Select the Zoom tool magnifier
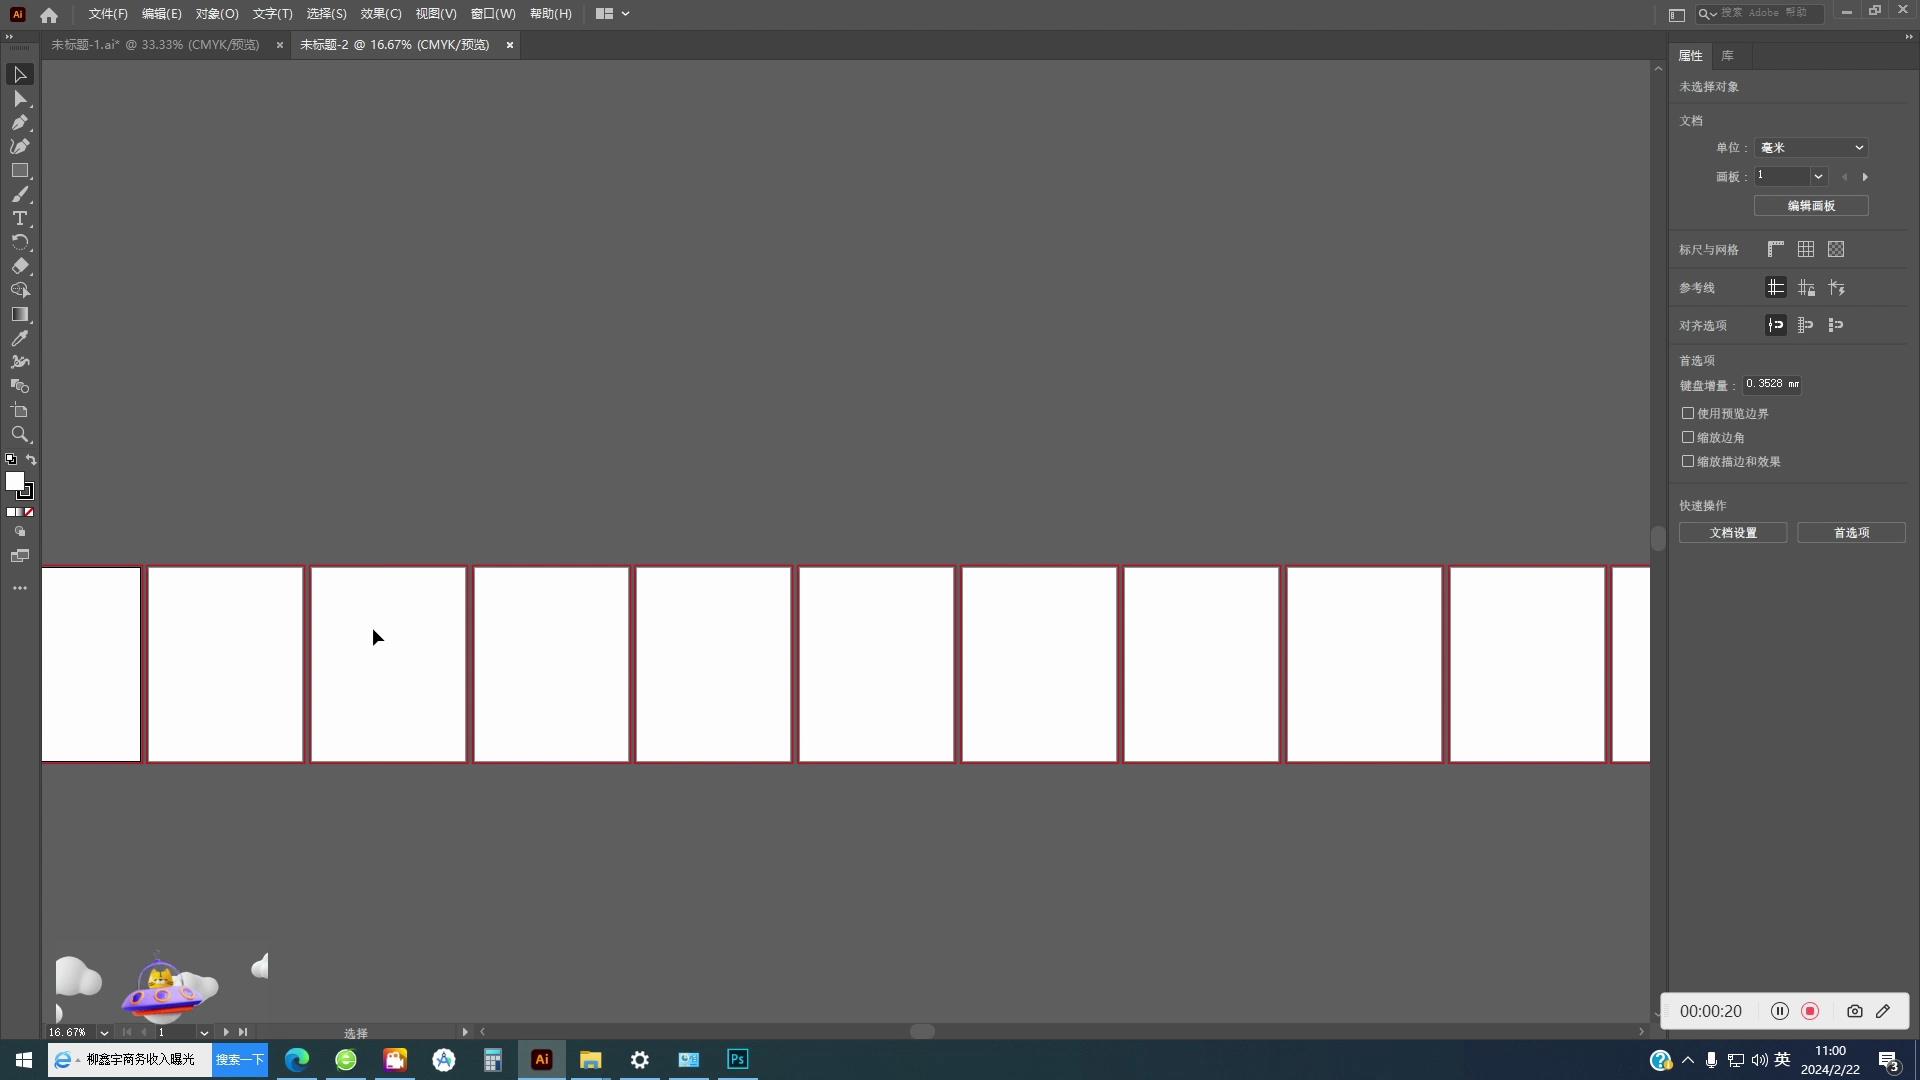This screenshot has width=1920, height=1080. coord(19,435)
